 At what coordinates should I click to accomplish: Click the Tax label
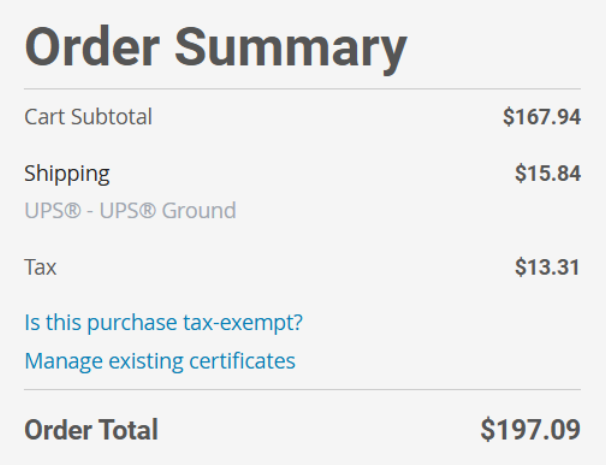click(x=41, y=267)
